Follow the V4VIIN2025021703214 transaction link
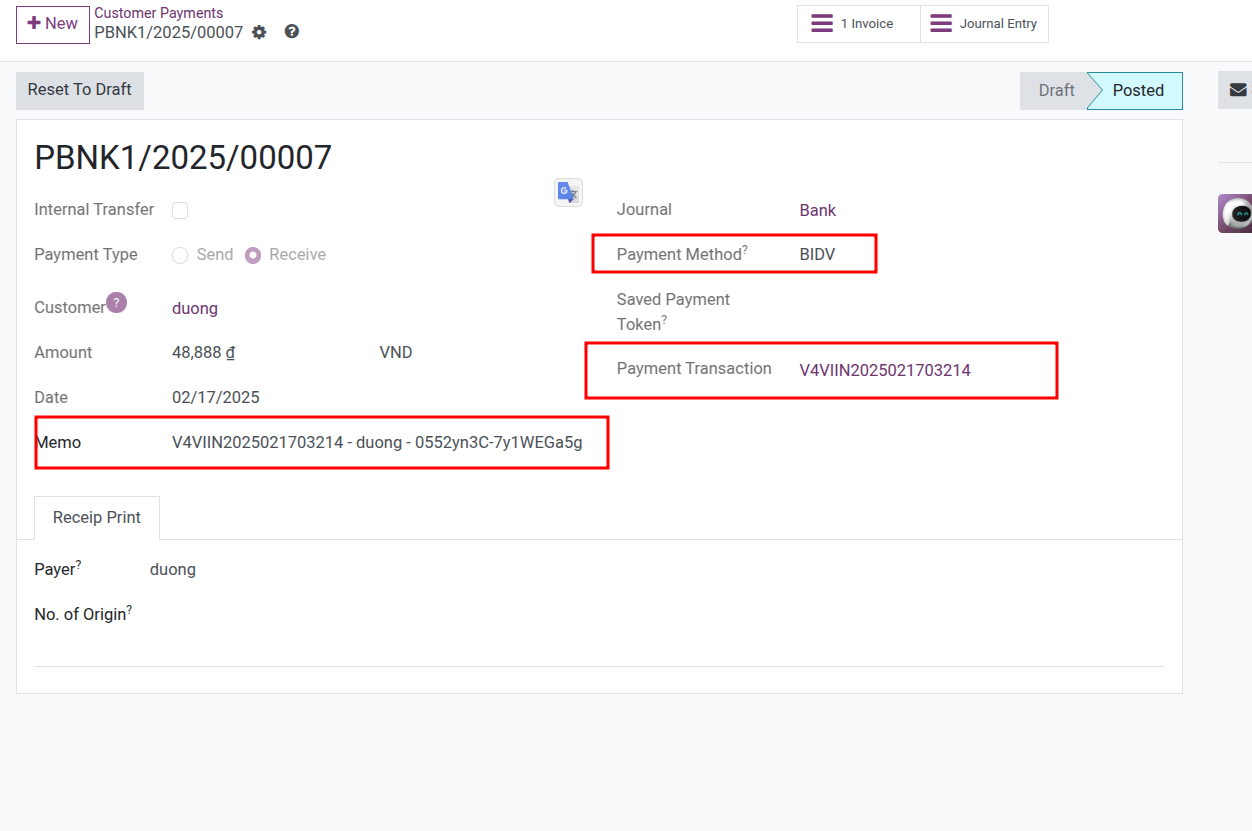The width and height of the screenshot is (1252, 831). [x=884, y=370]
